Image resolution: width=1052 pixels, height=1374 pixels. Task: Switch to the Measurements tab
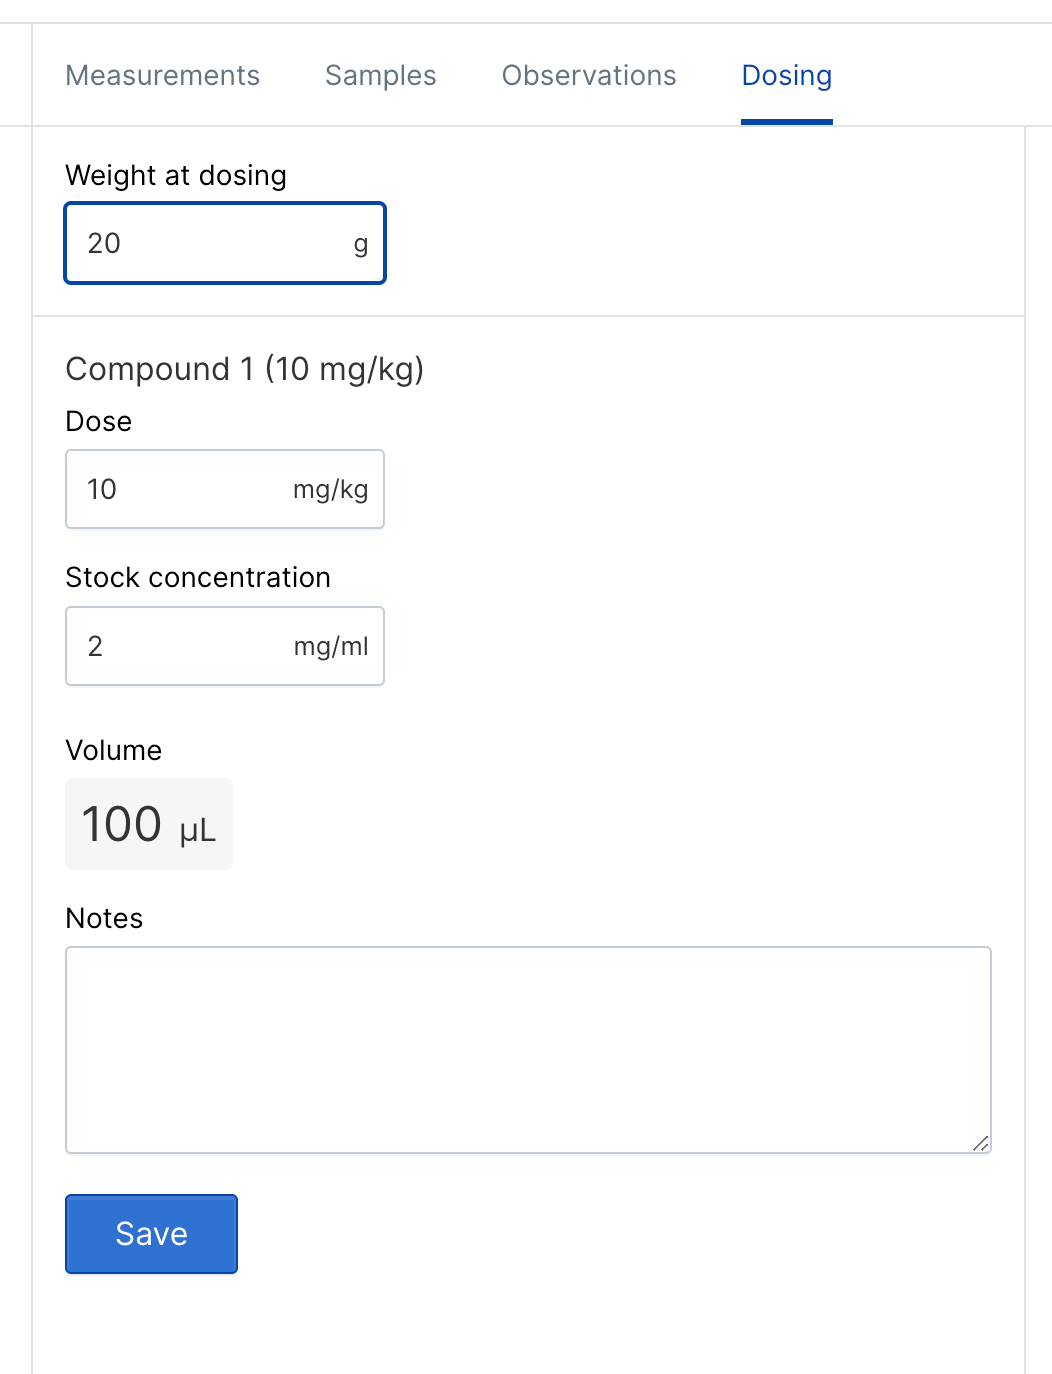162,76
